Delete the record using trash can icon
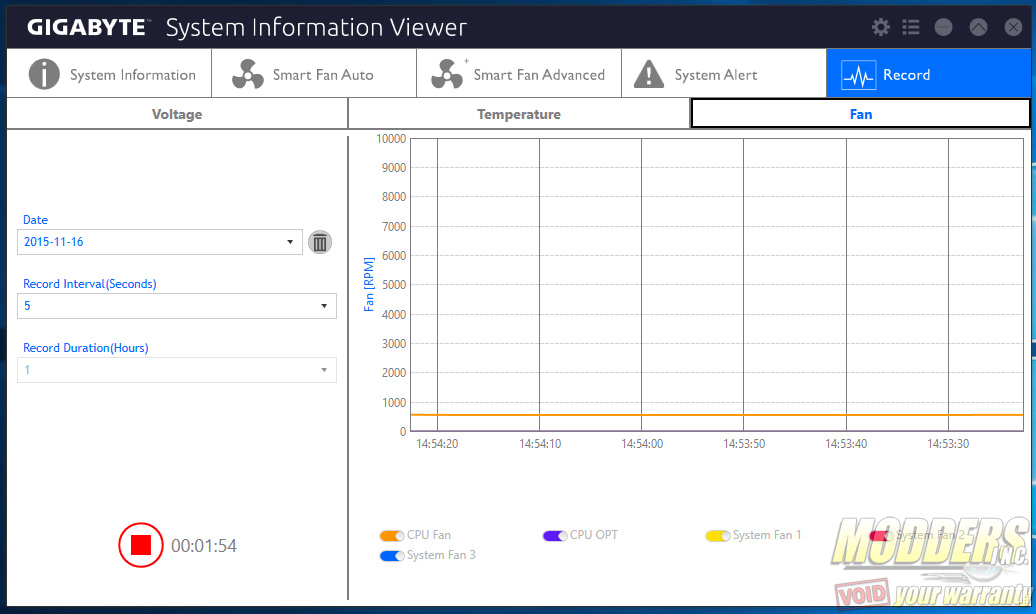Viewport: 1036px width, 614px height. [x=320, y=243]
